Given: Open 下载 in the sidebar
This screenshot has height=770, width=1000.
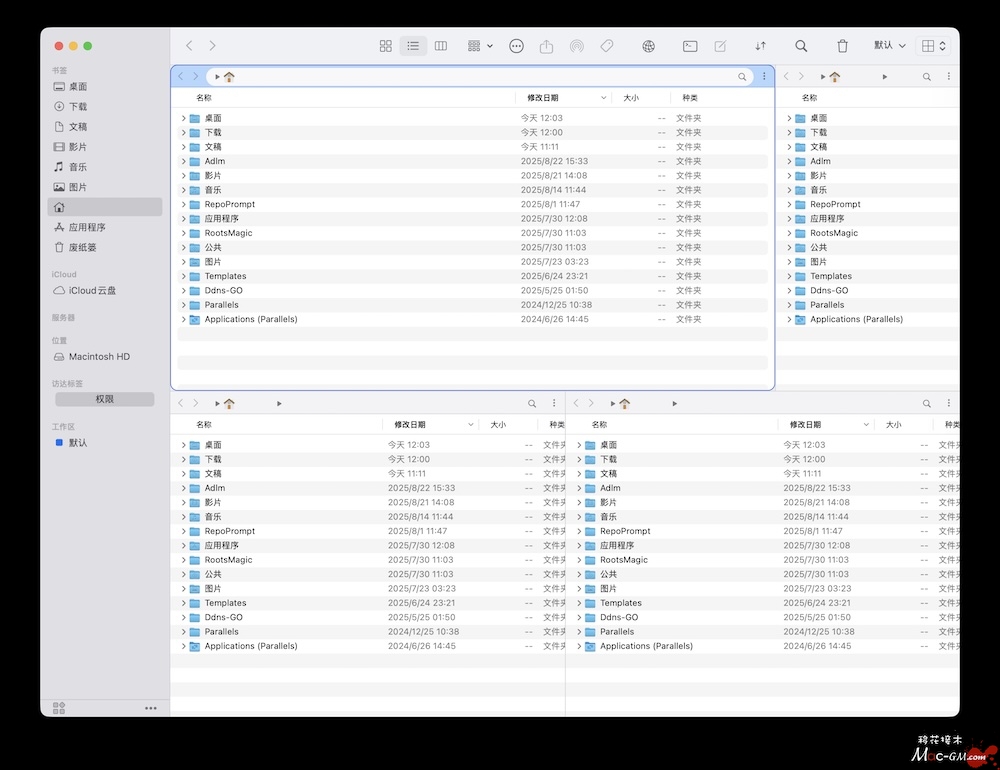Looking at the screenshot, I should [105, 107].
